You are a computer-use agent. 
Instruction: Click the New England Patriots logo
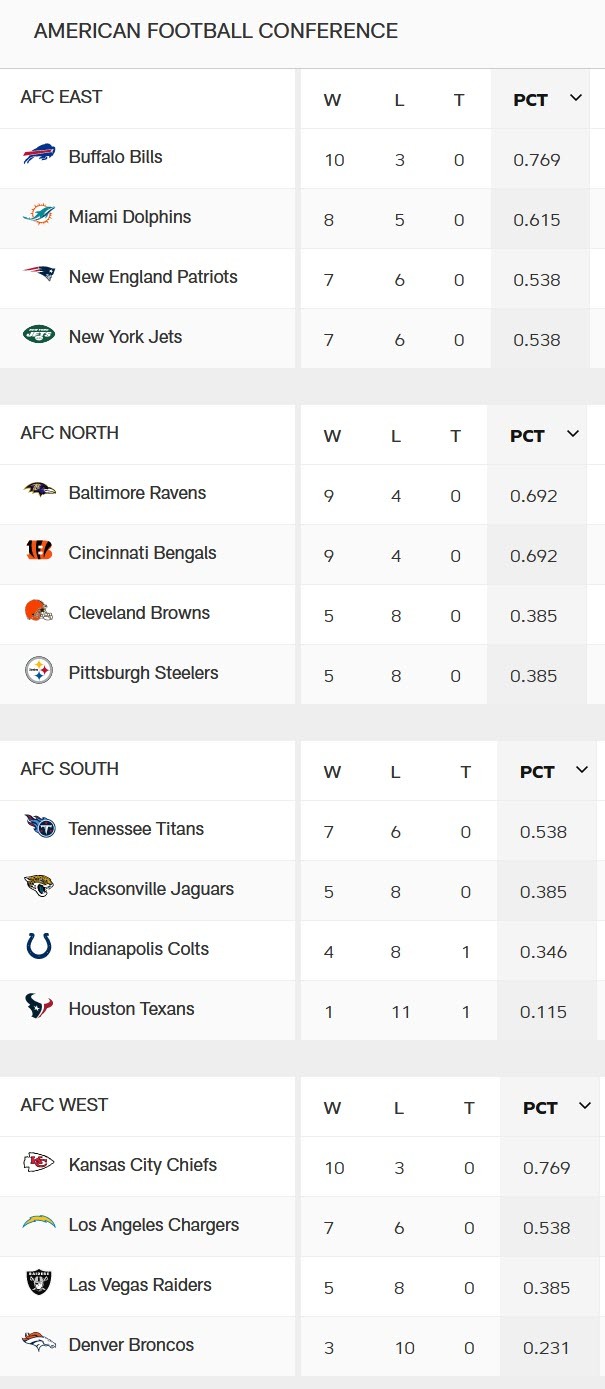point(39,276)
